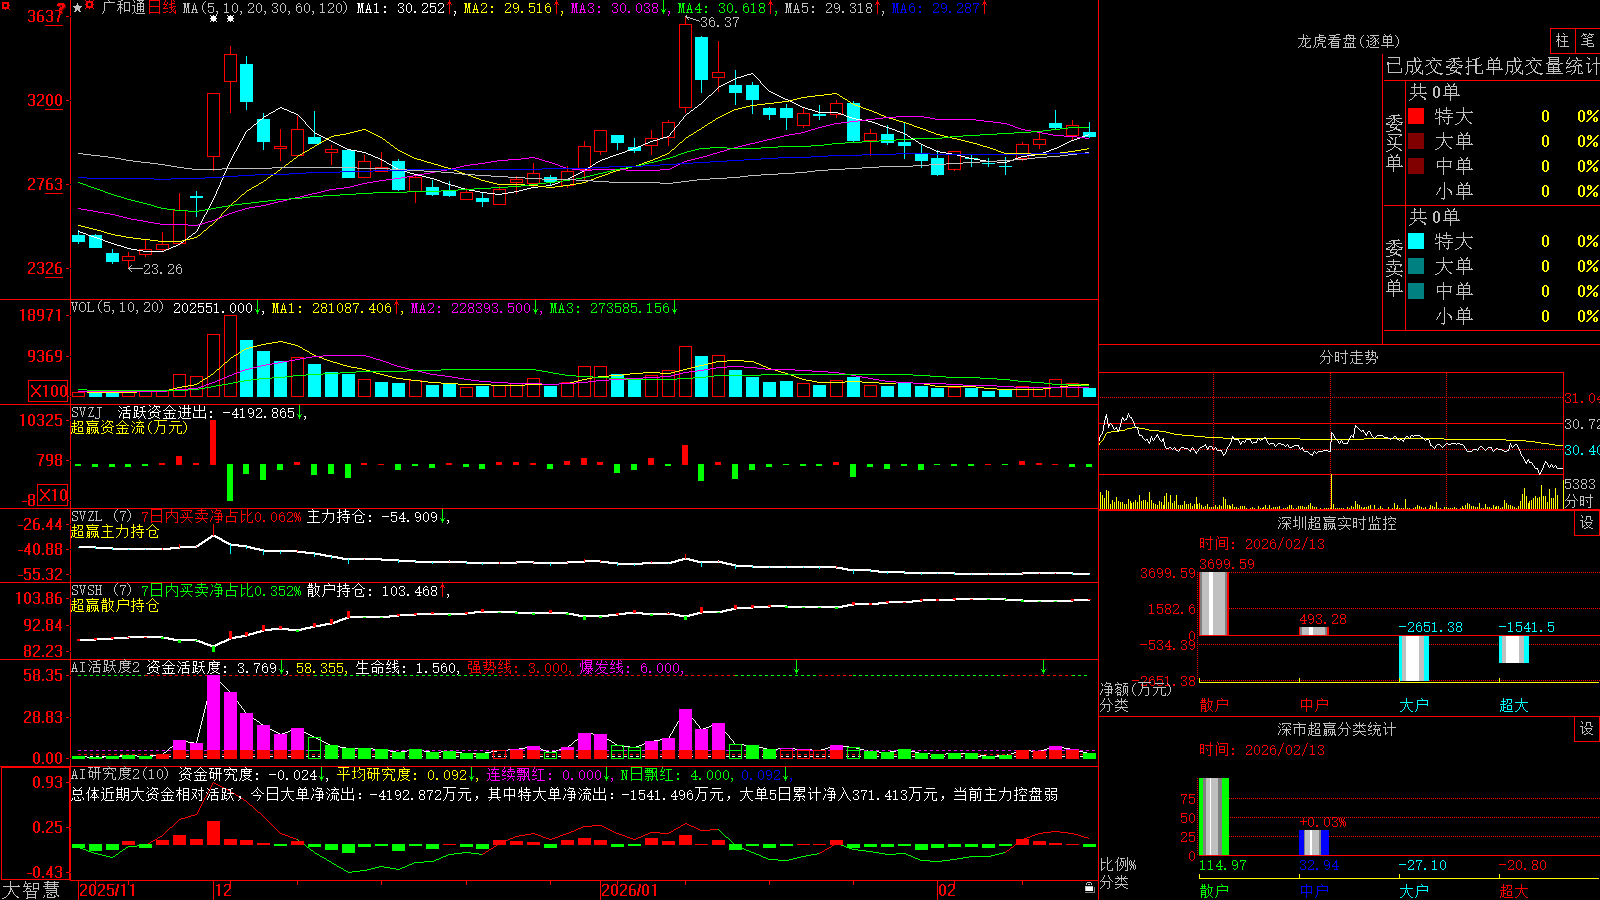Click the 大户 bar showing -2651.38
Image resolution: width=1600 pixels, height=900 pixels.
1414,658
